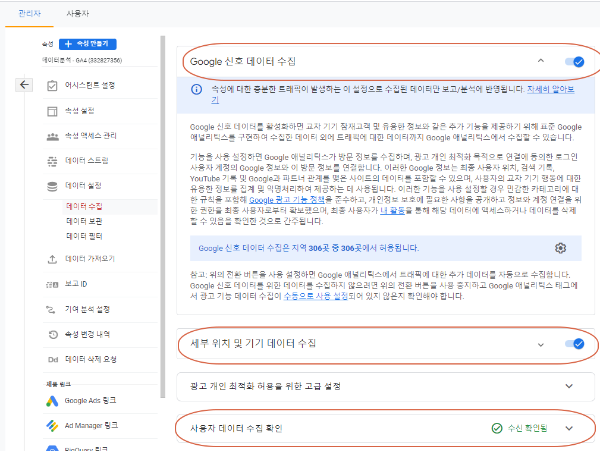The height and width of the screenshot is (451, 600).
Task: Click the info icon in blue notice
Action: (x=196, y=90)
